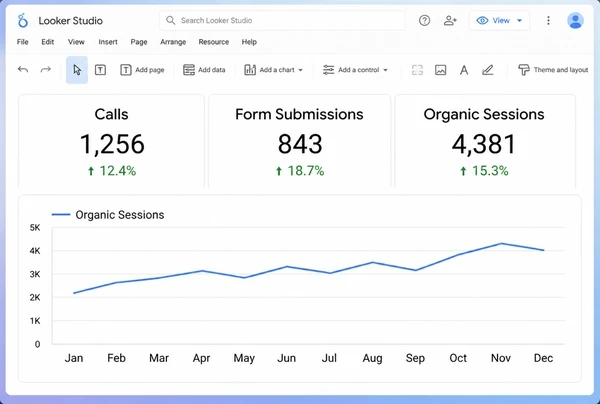Open the Insert menu

[108, 42]
